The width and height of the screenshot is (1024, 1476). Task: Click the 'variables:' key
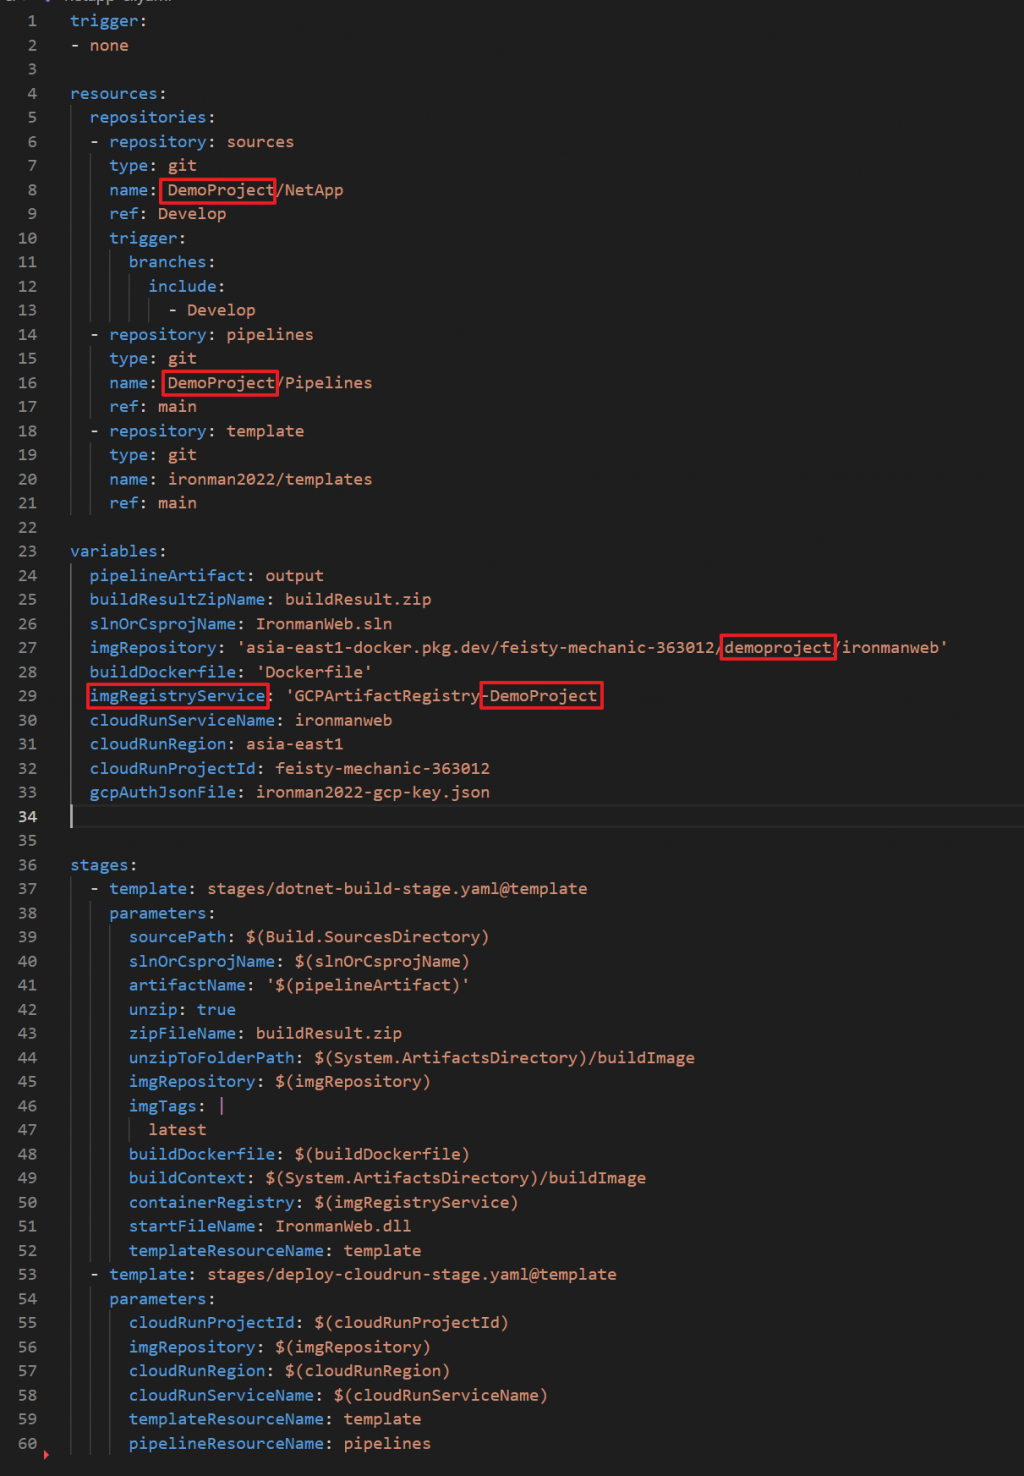118,552
